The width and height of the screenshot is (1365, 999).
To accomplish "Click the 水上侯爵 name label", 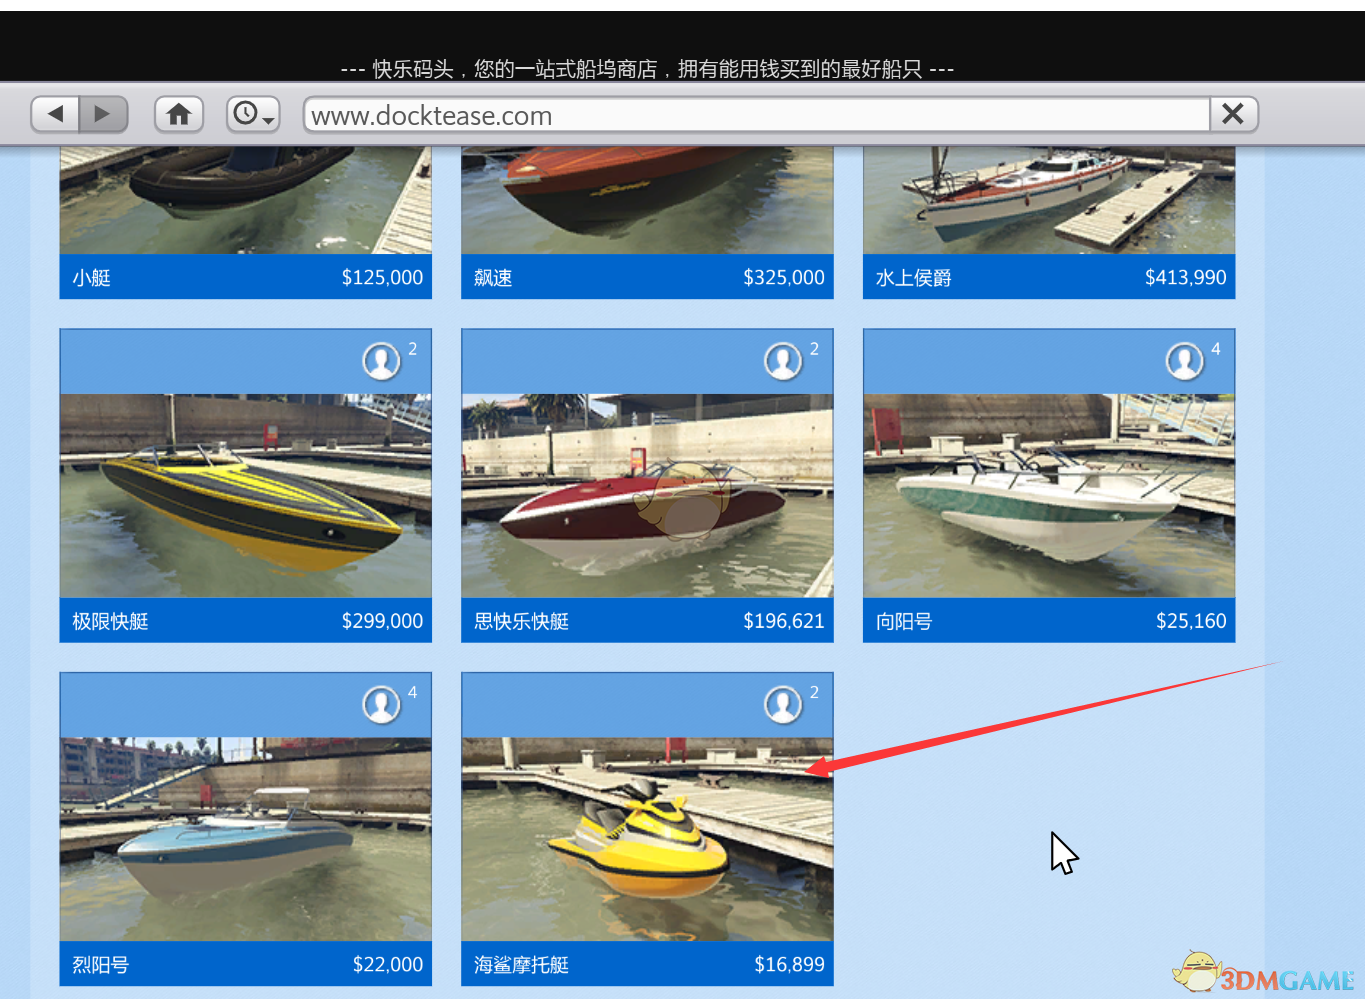I will 913,277.
